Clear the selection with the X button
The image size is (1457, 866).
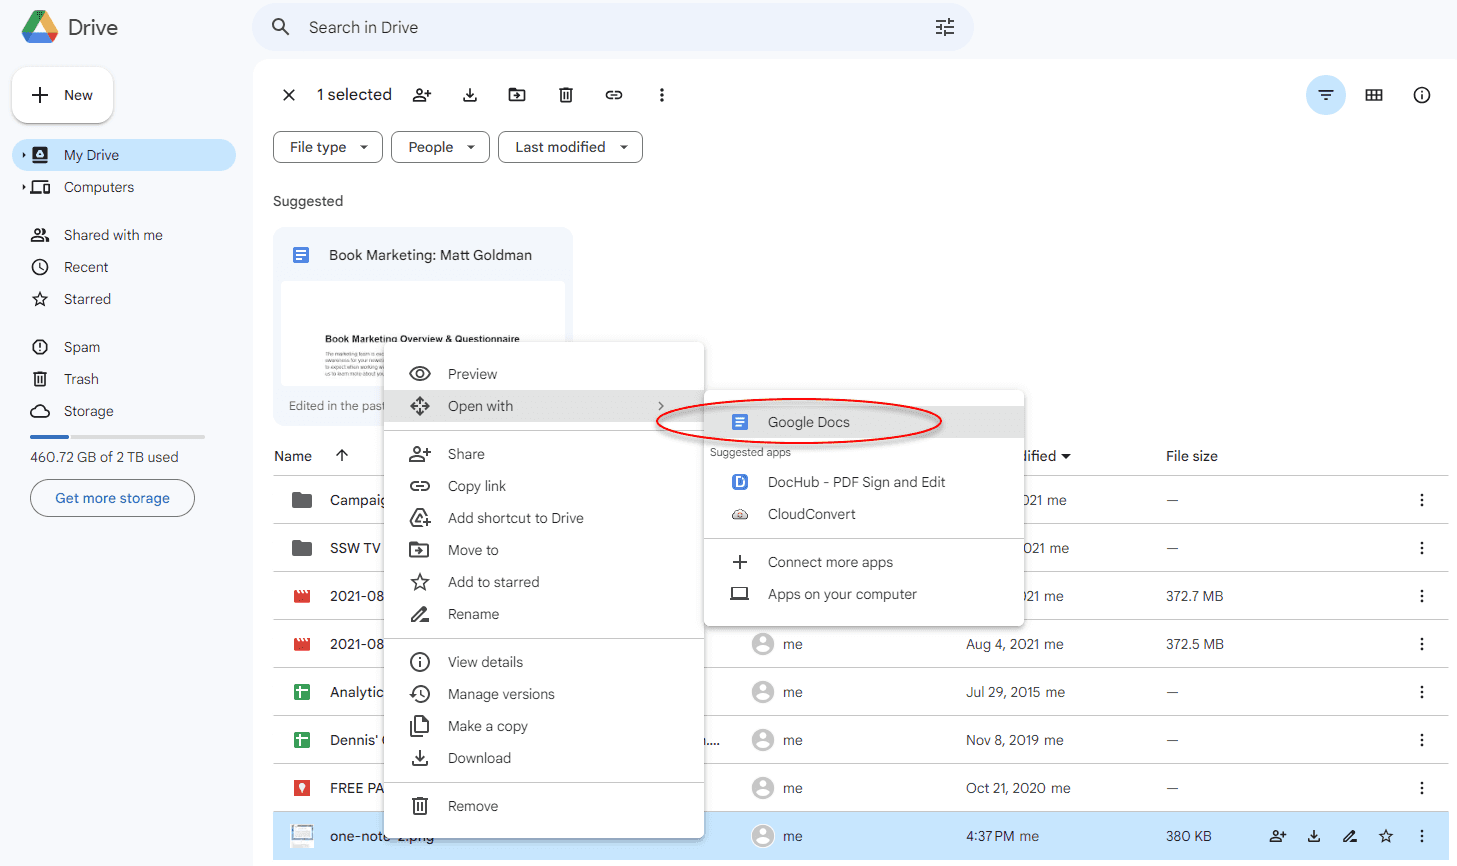click(x=289, y=95)
